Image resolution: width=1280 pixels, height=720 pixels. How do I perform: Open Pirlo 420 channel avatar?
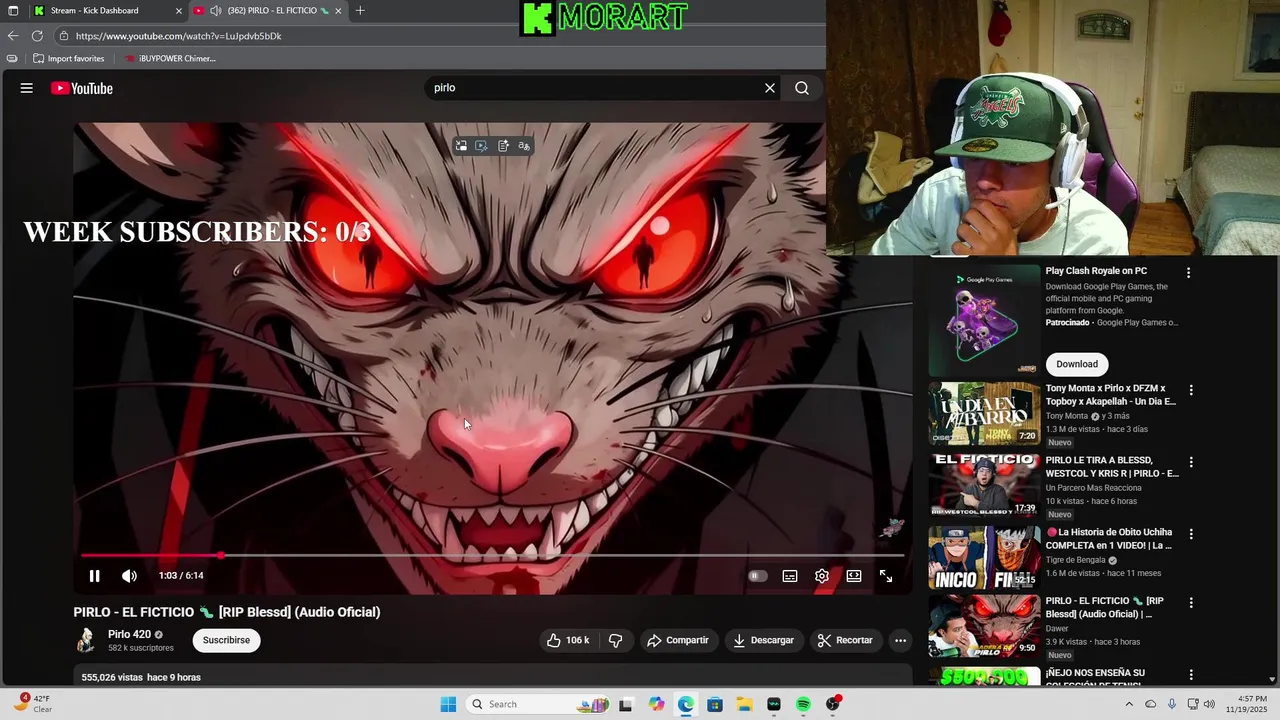click(x=87, y=640)
